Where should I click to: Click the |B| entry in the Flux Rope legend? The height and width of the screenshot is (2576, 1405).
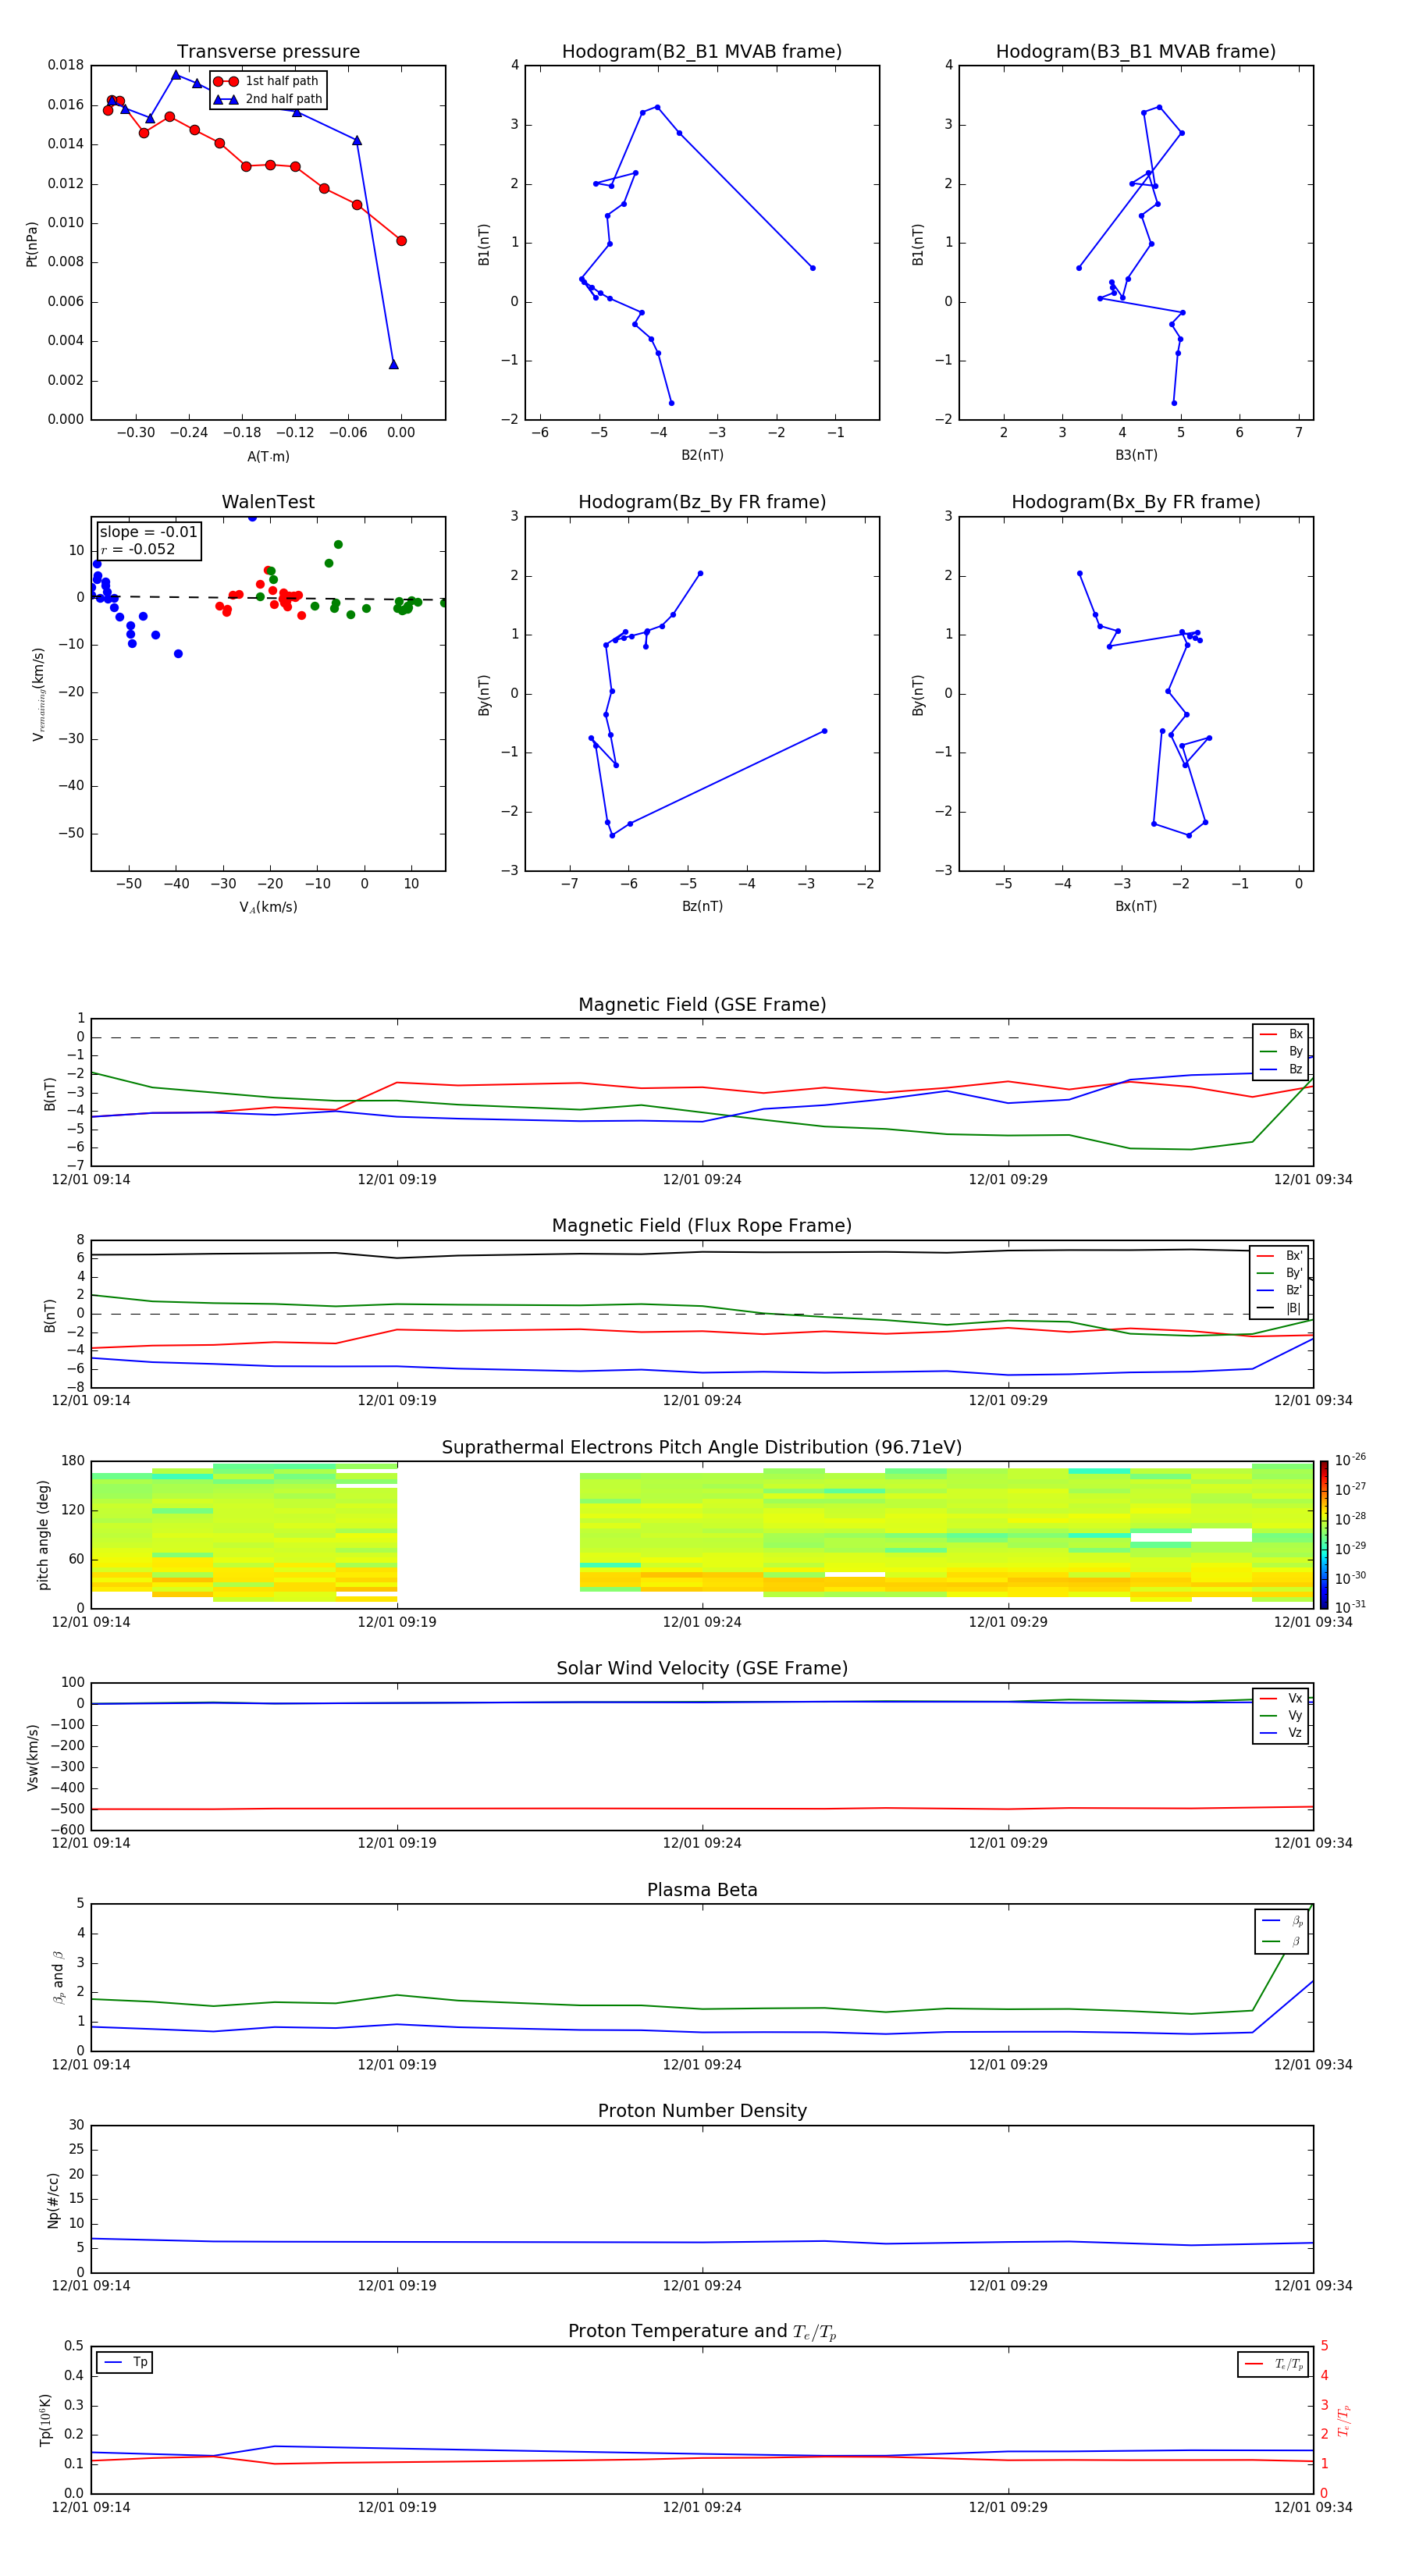click(1279, 1308)
